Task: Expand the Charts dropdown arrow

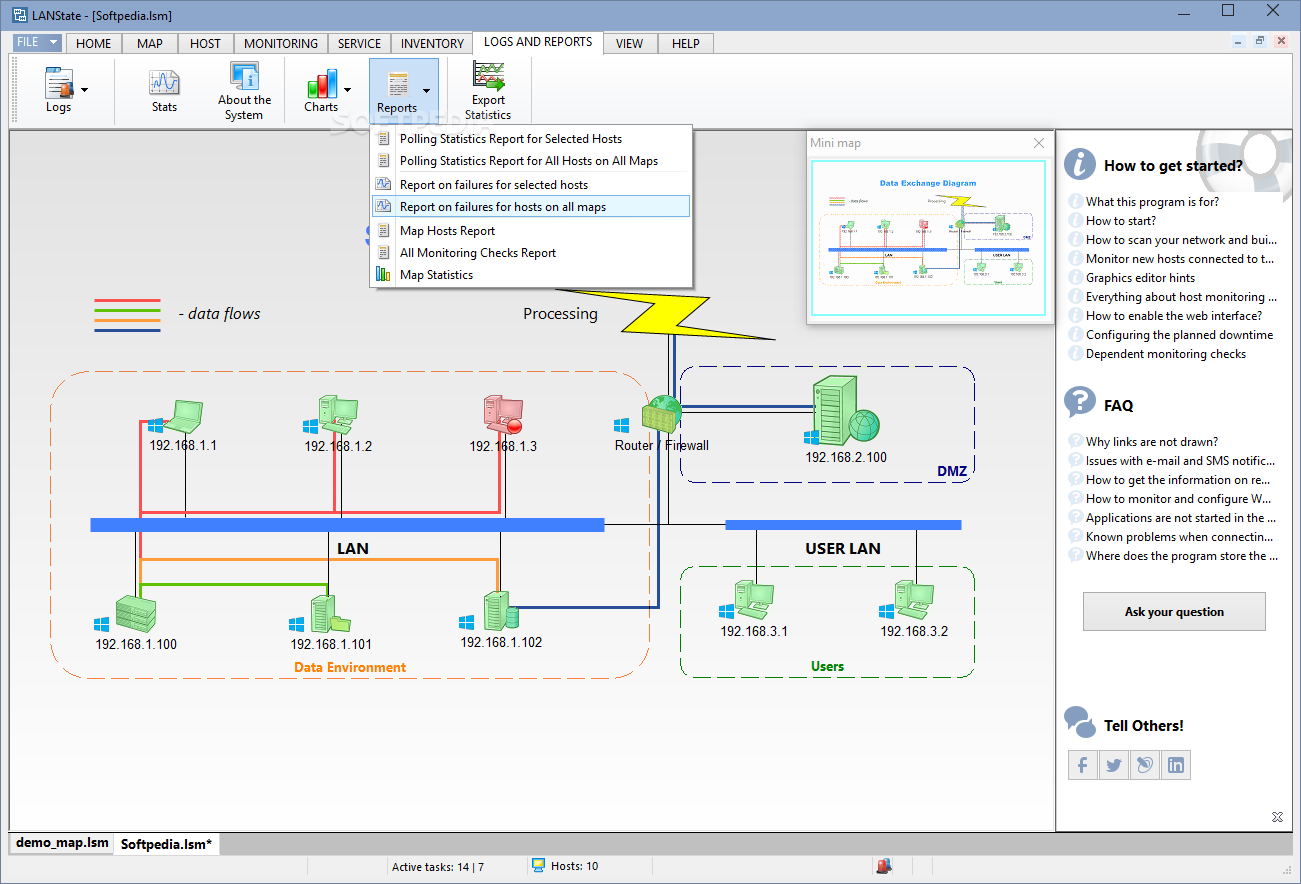Action: pyautogui.click(x=346, y=90)
